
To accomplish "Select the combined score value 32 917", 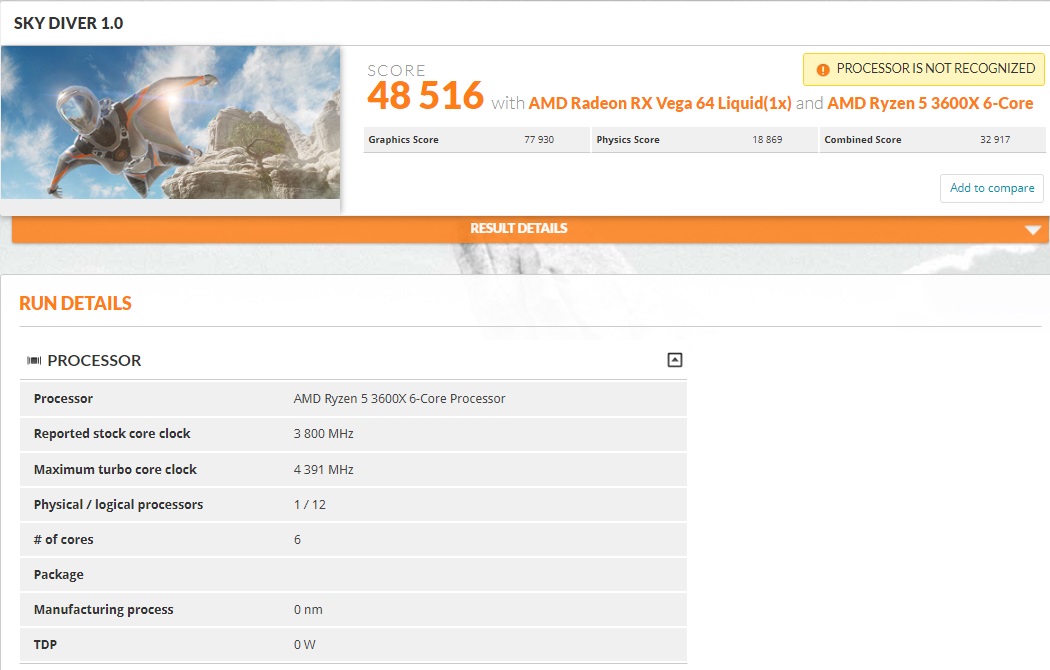I will pyautogui.click(x=994, y=140).
